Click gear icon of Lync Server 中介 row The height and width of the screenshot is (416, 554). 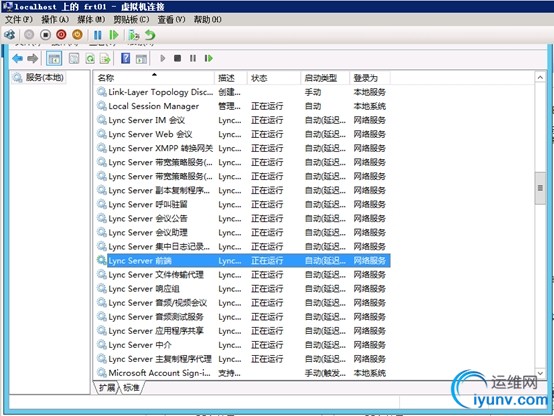coord(102,345)
